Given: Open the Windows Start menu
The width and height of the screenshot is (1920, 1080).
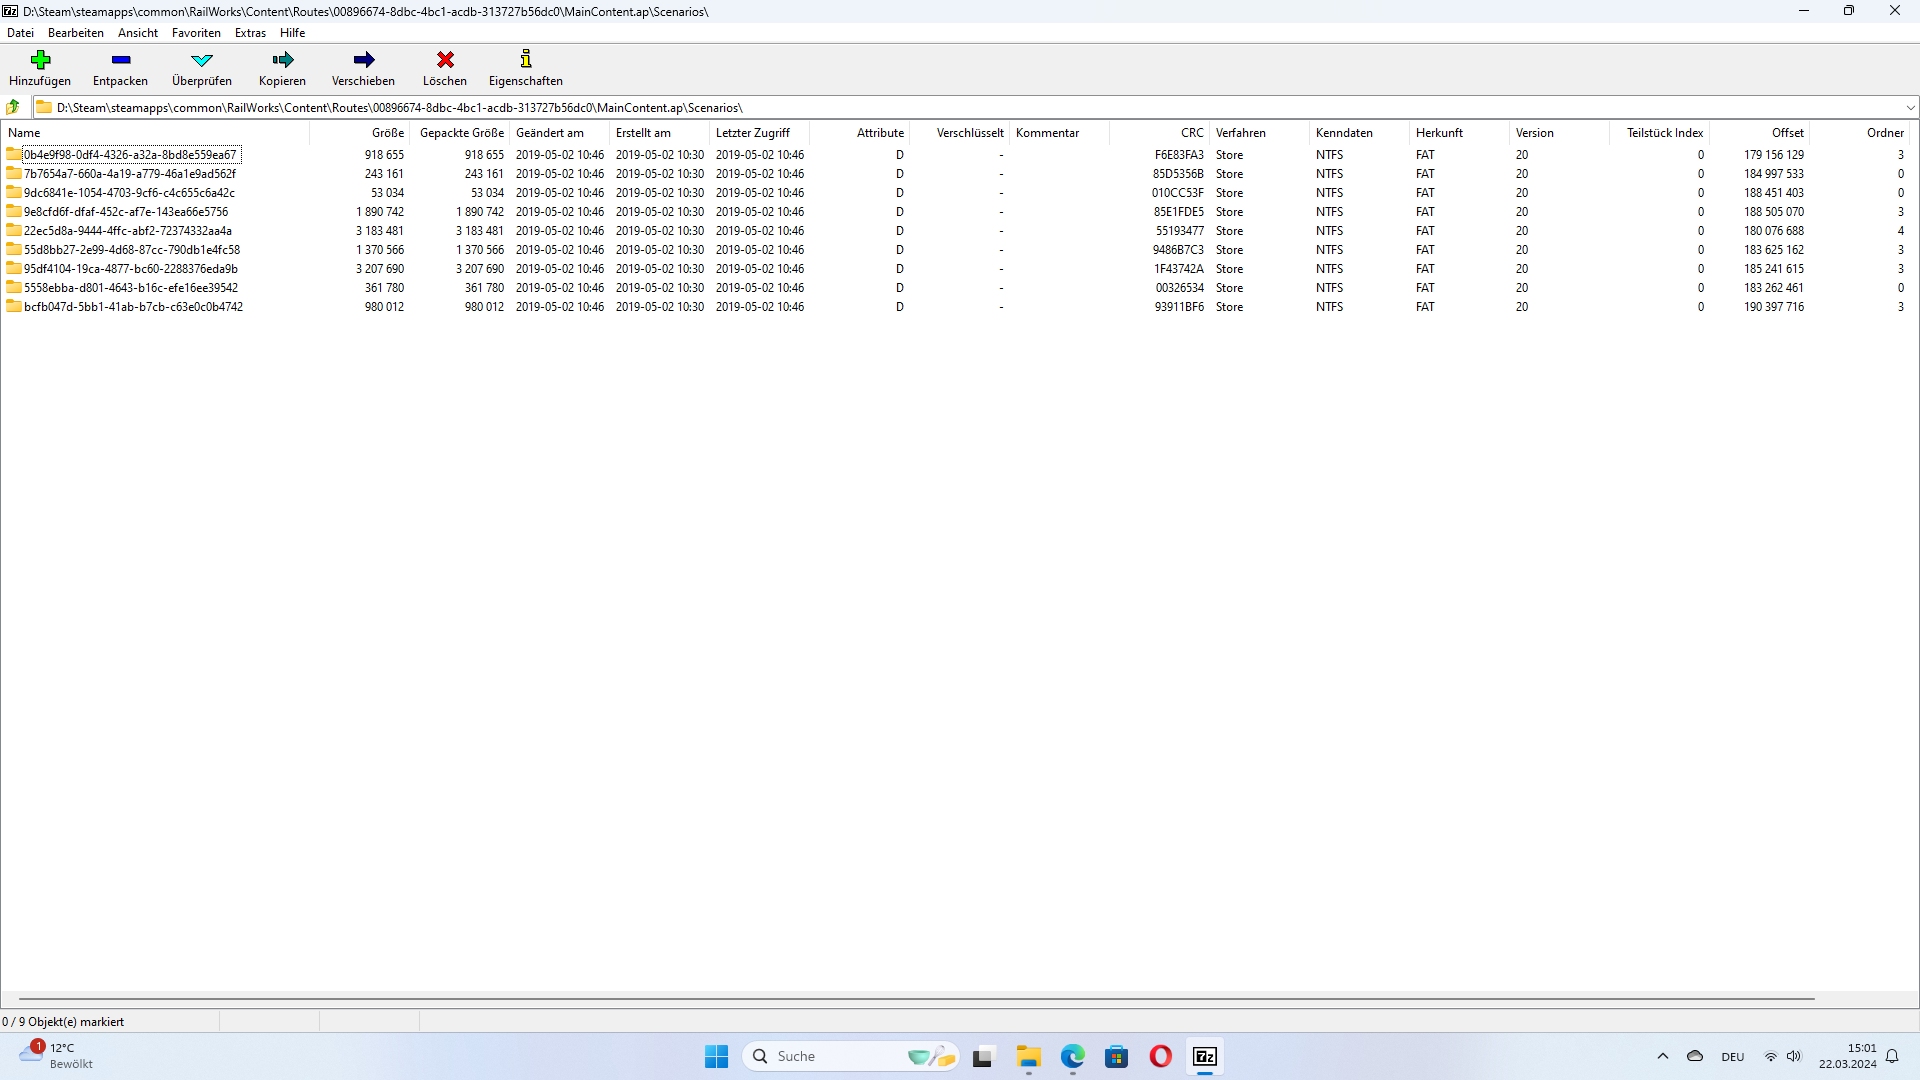Looking at the screenshot, I should point(716,1057).
